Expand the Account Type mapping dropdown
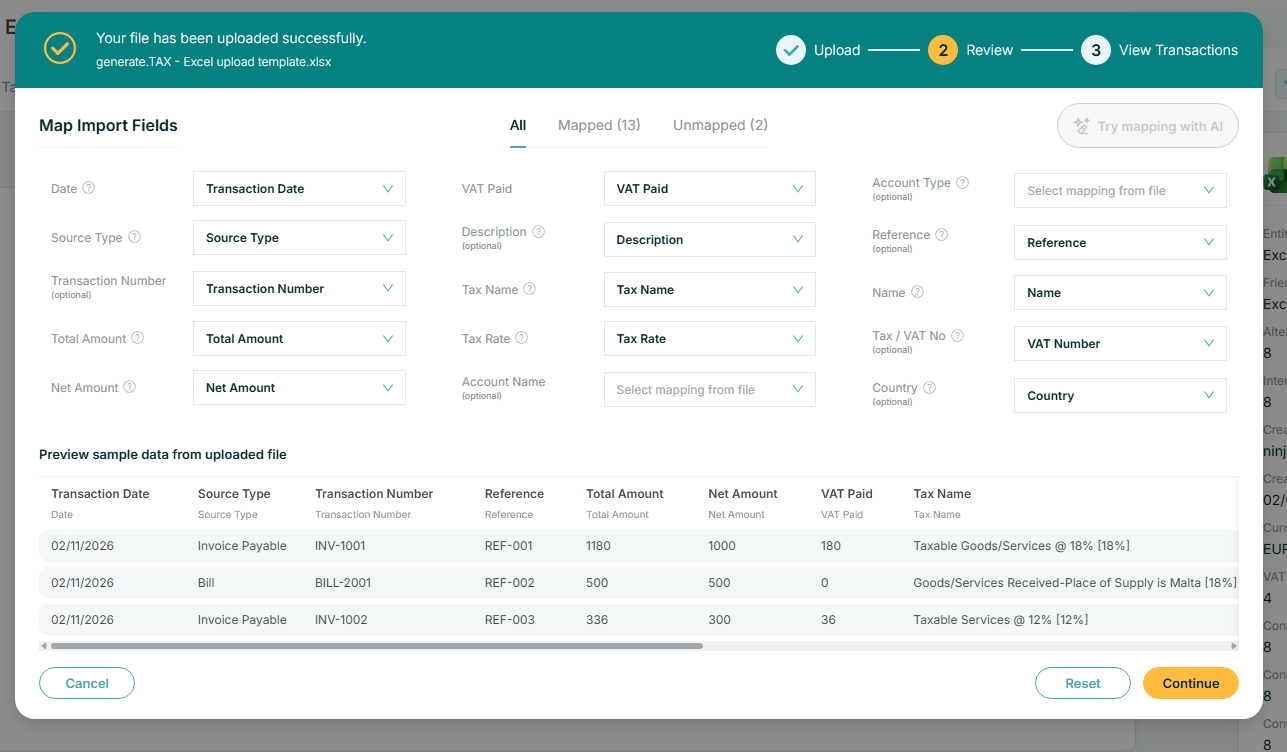 [1119, 191]
